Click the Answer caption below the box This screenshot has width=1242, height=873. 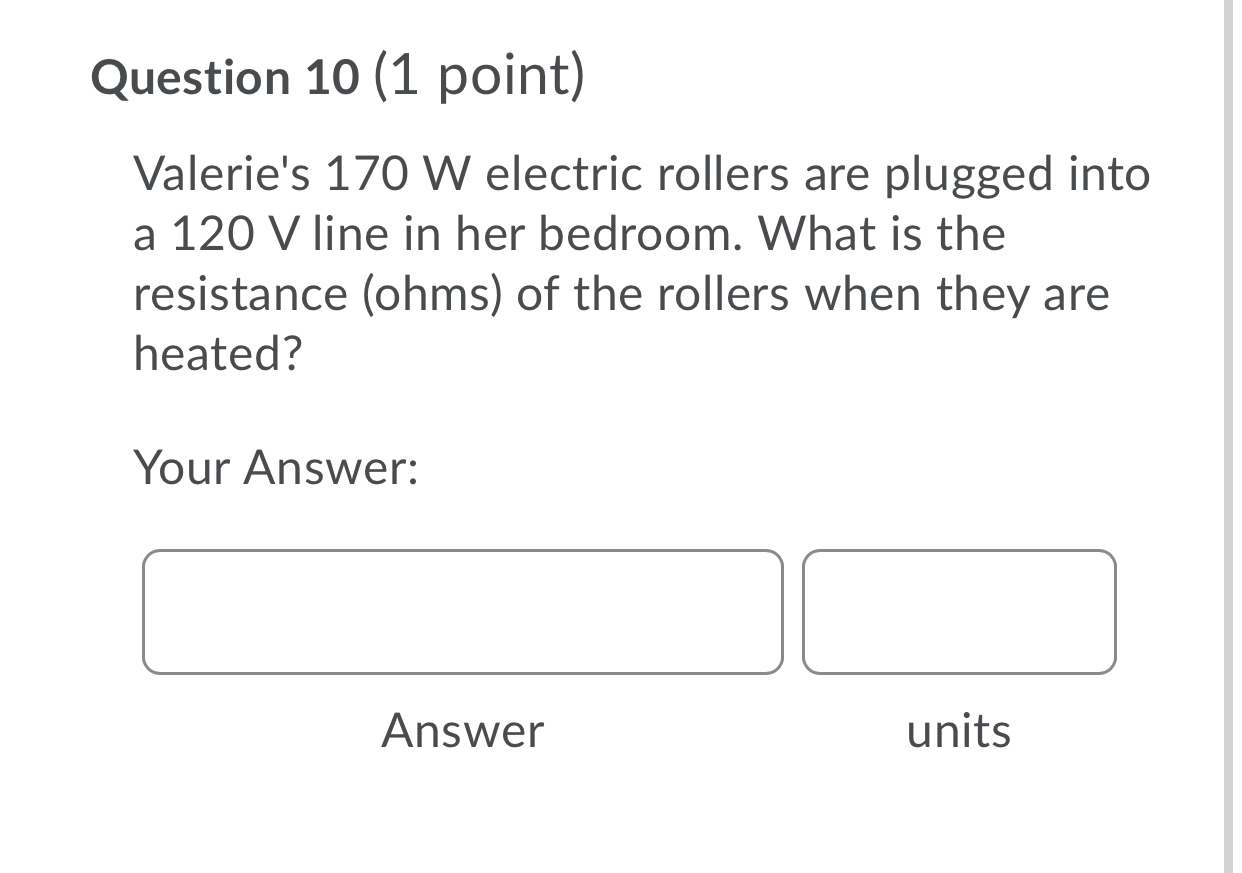click(462, 731)
